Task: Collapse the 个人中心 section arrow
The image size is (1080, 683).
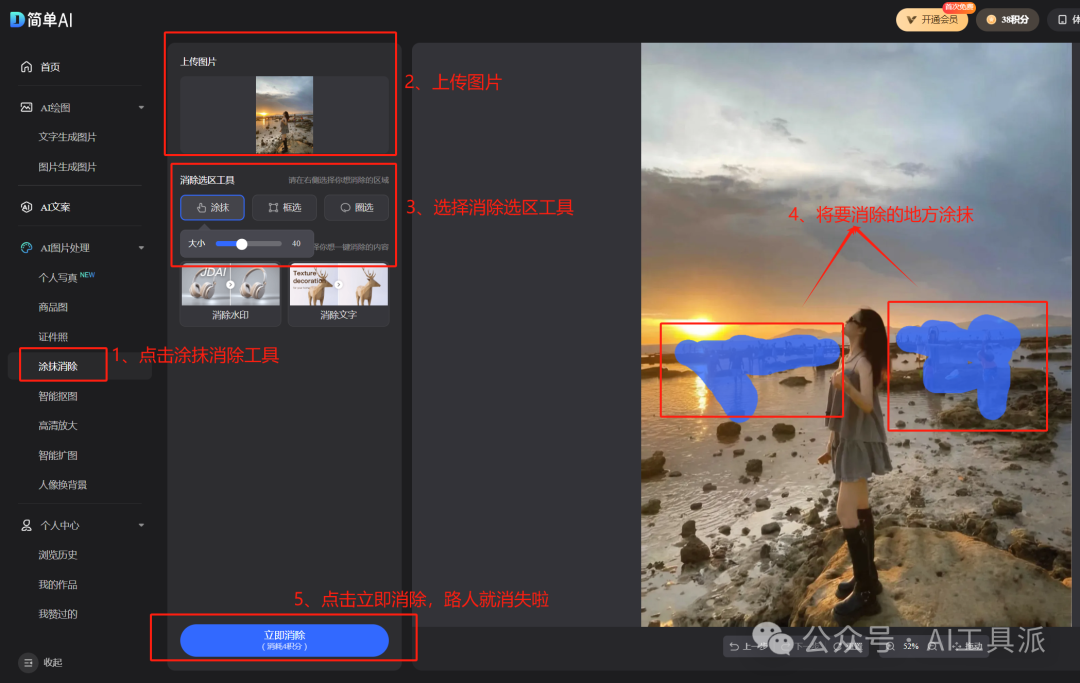Action: [x=141, y=525]
